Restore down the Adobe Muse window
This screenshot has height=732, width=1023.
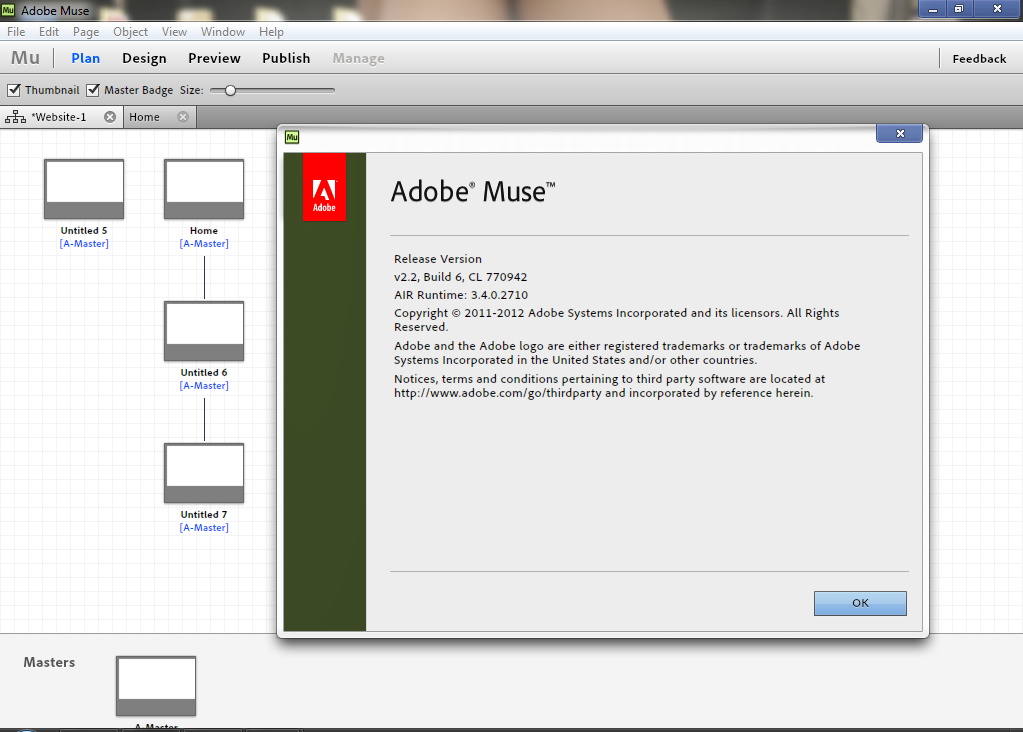click(960, 9)
